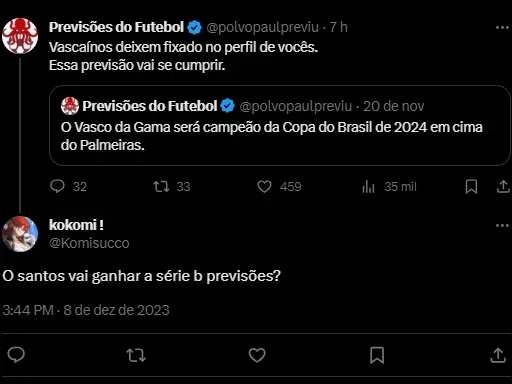Viewport: 512px width, 384px height.
Task: Like kokomi's tweet about Santos
Action: (x=257, y=355)
